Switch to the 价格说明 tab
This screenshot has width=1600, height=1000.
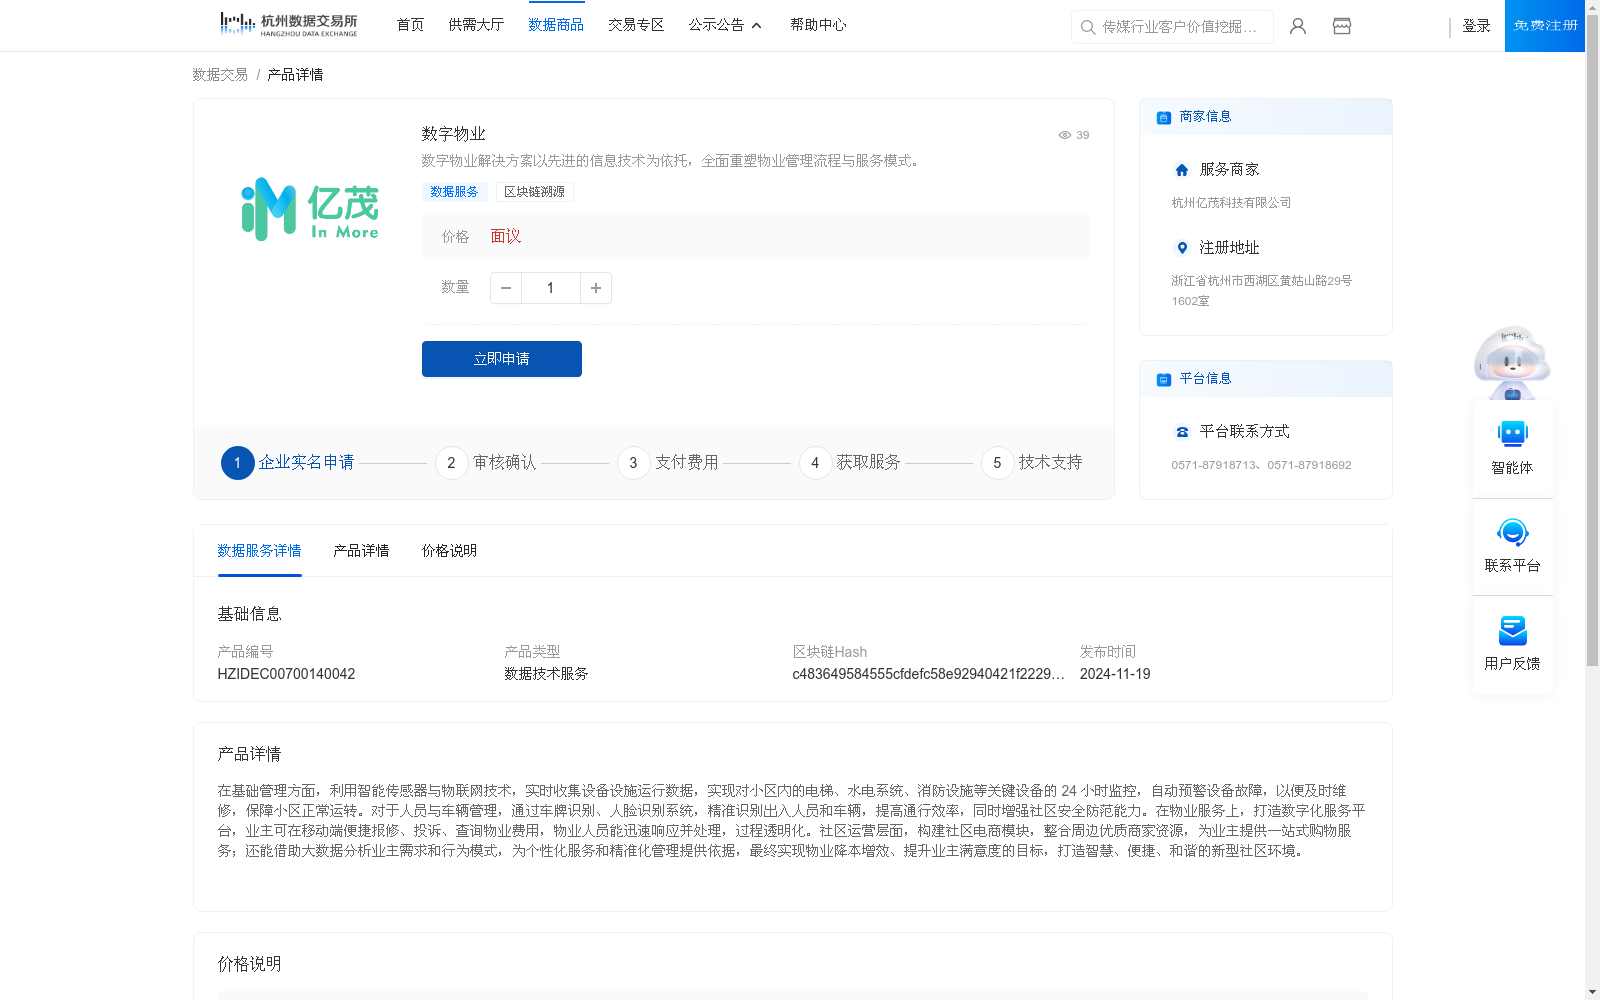click(449, 551)
